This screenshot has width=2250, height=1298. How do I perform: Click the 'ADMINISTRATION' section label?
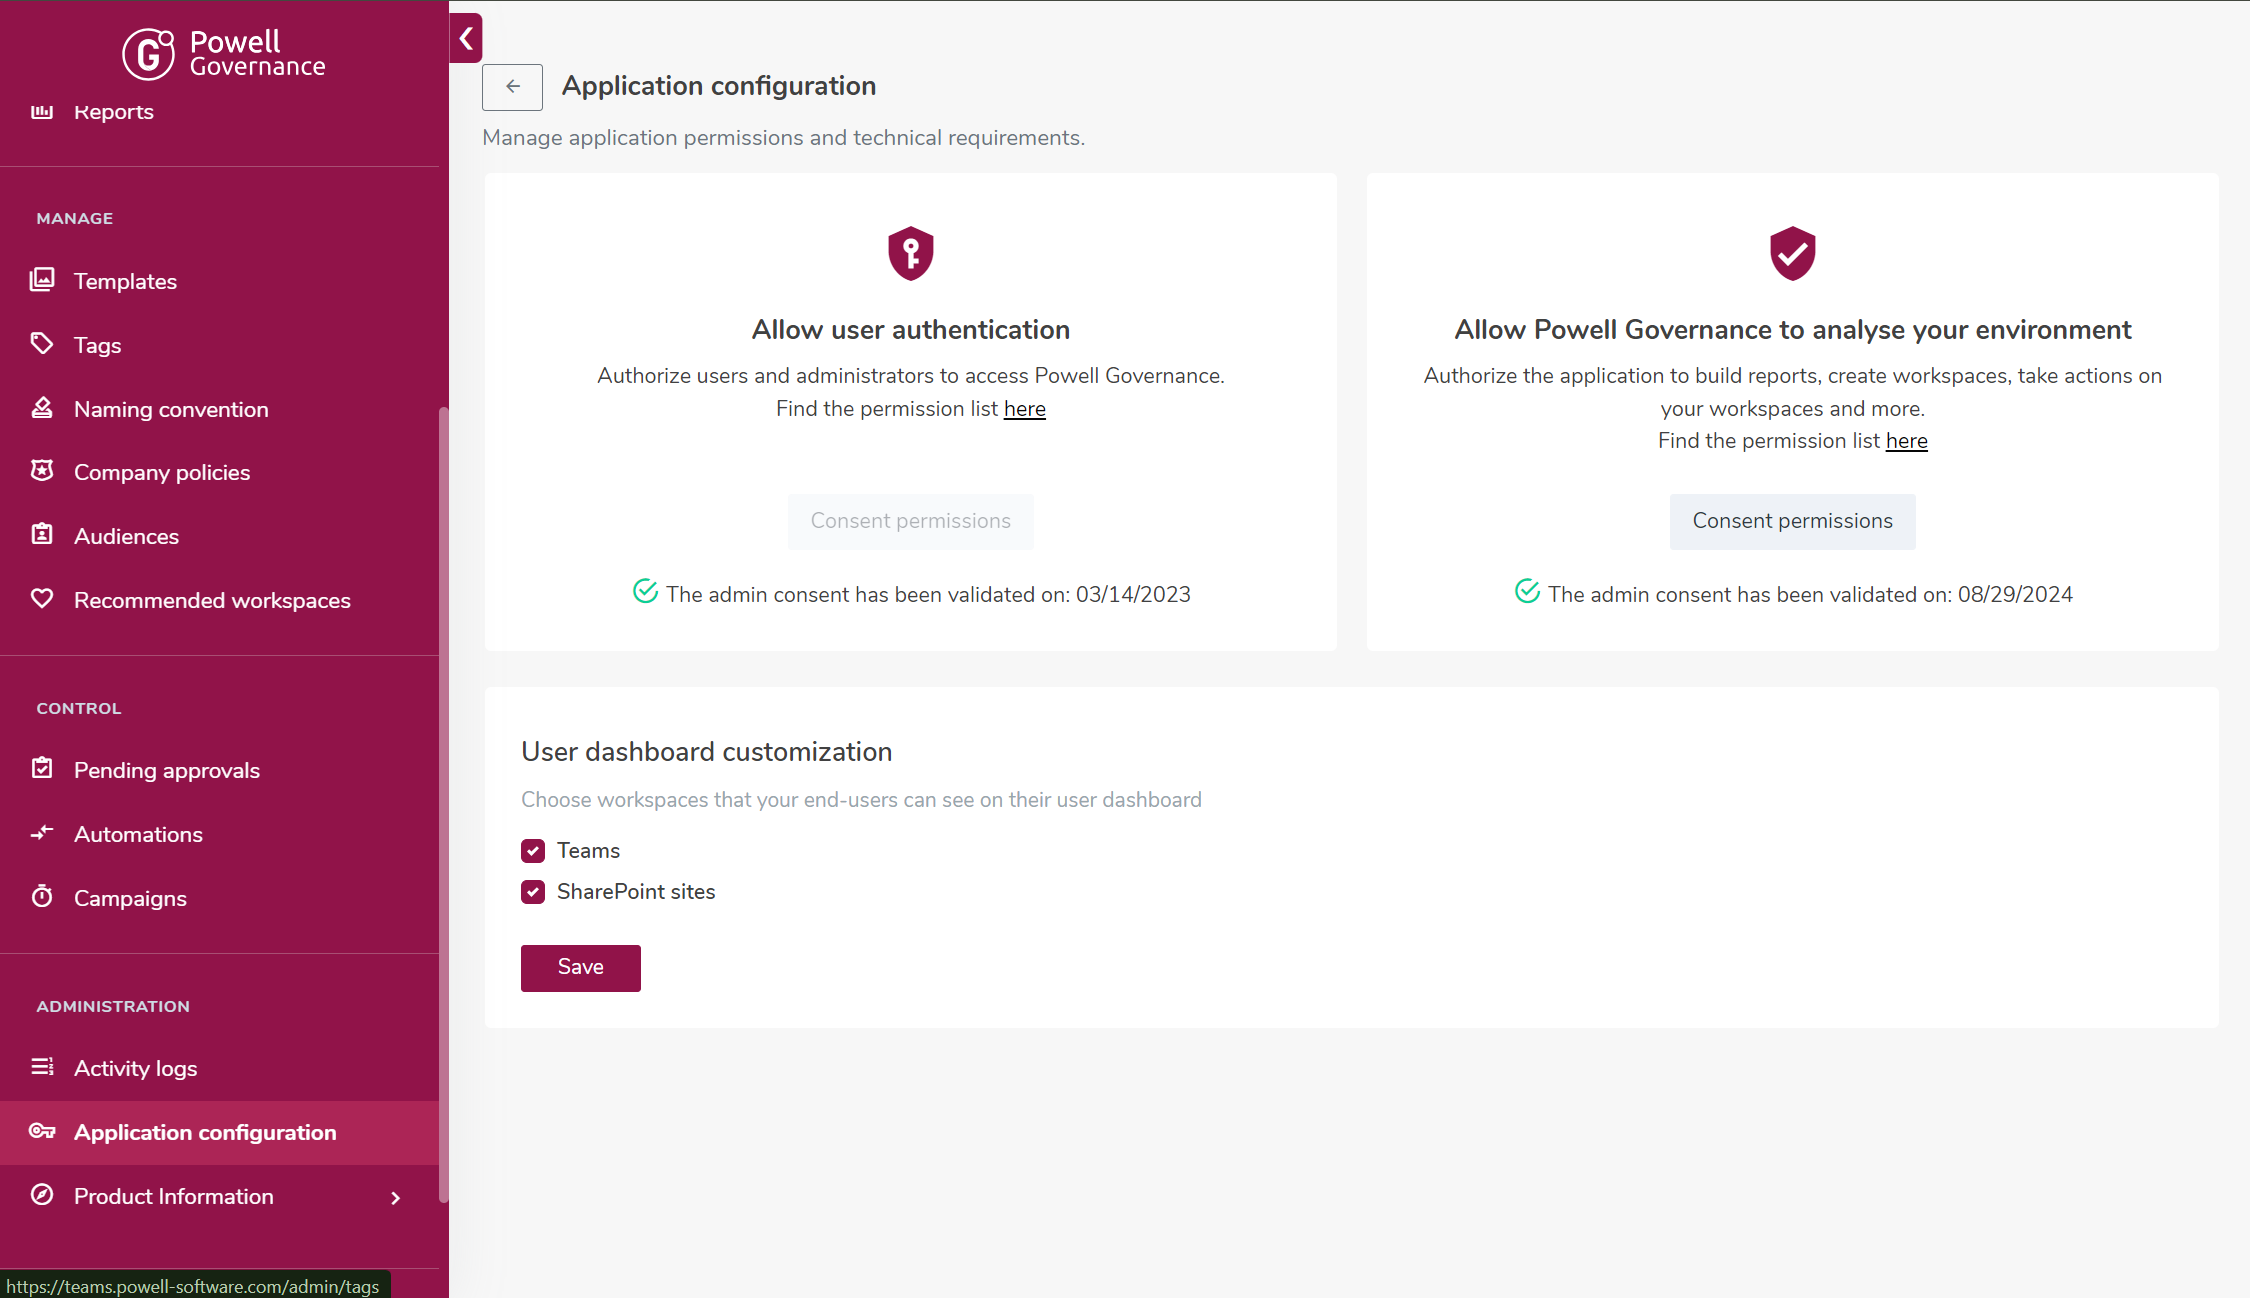pyautogui.click(x=113, y=1006)
